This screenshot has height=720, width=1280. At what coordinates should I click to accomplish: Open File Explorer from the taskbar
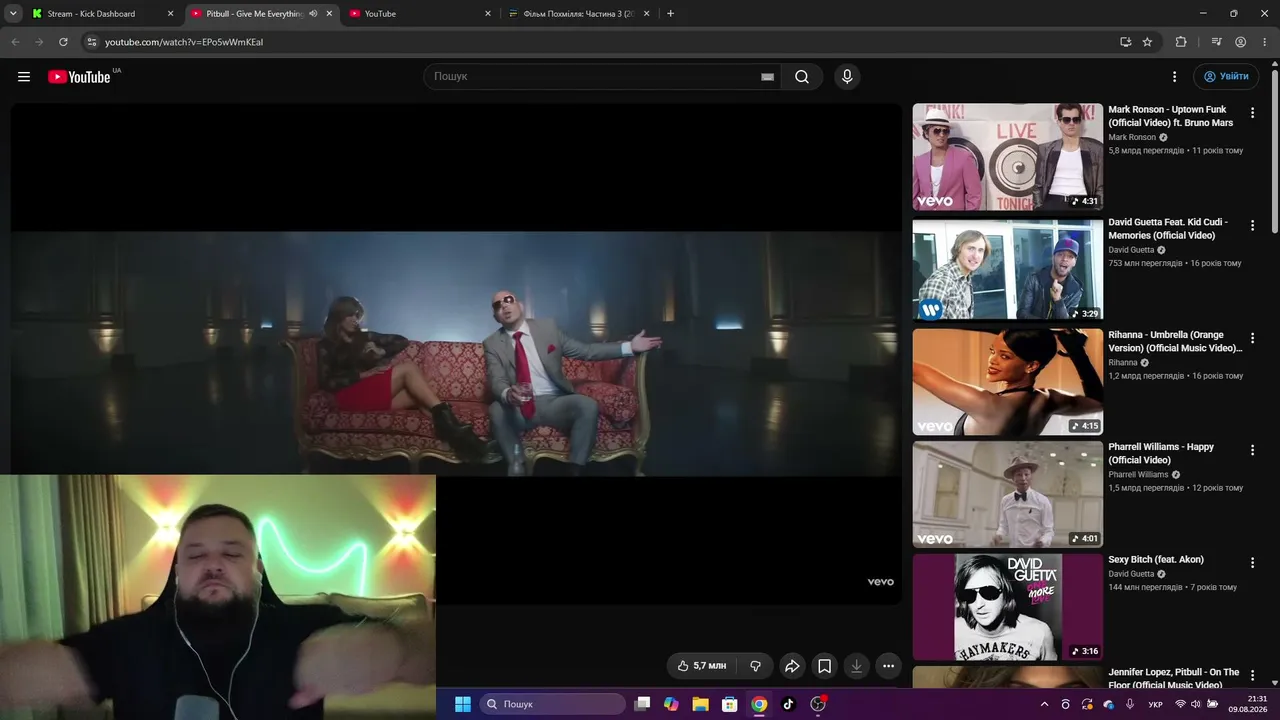pyautogui.click(x=700, y=704)
